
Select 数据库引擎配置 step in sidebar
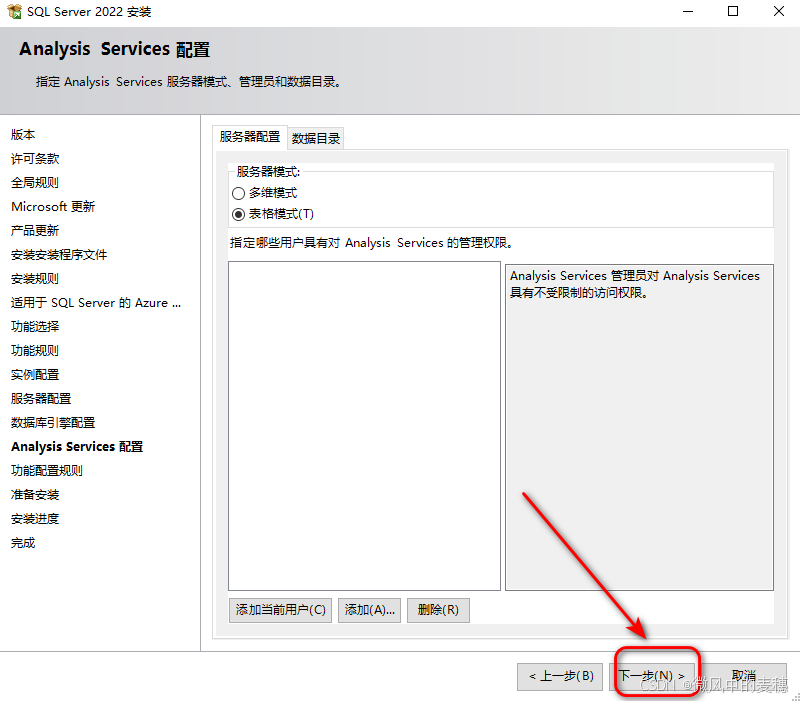(x=53, y=422)
